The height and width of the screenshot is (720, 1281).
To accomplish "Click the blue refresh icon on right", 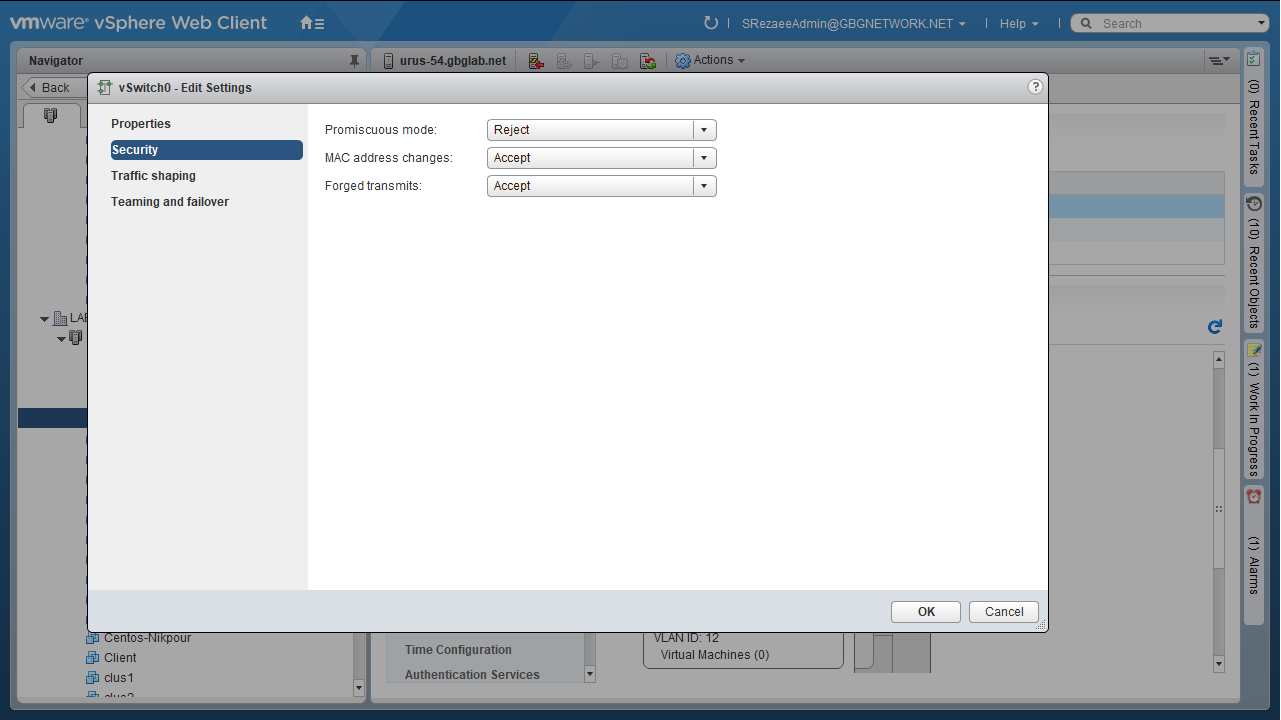I will click(1215, 327).
